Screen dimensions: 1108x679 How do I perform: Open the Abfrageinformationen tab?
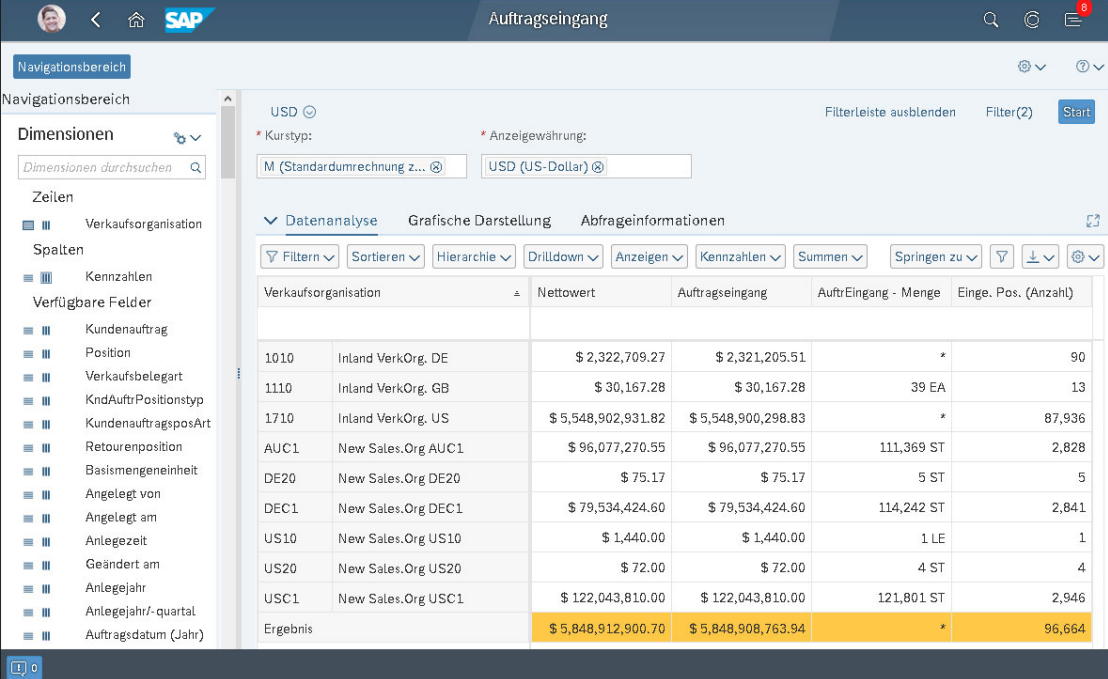(651, 220)
